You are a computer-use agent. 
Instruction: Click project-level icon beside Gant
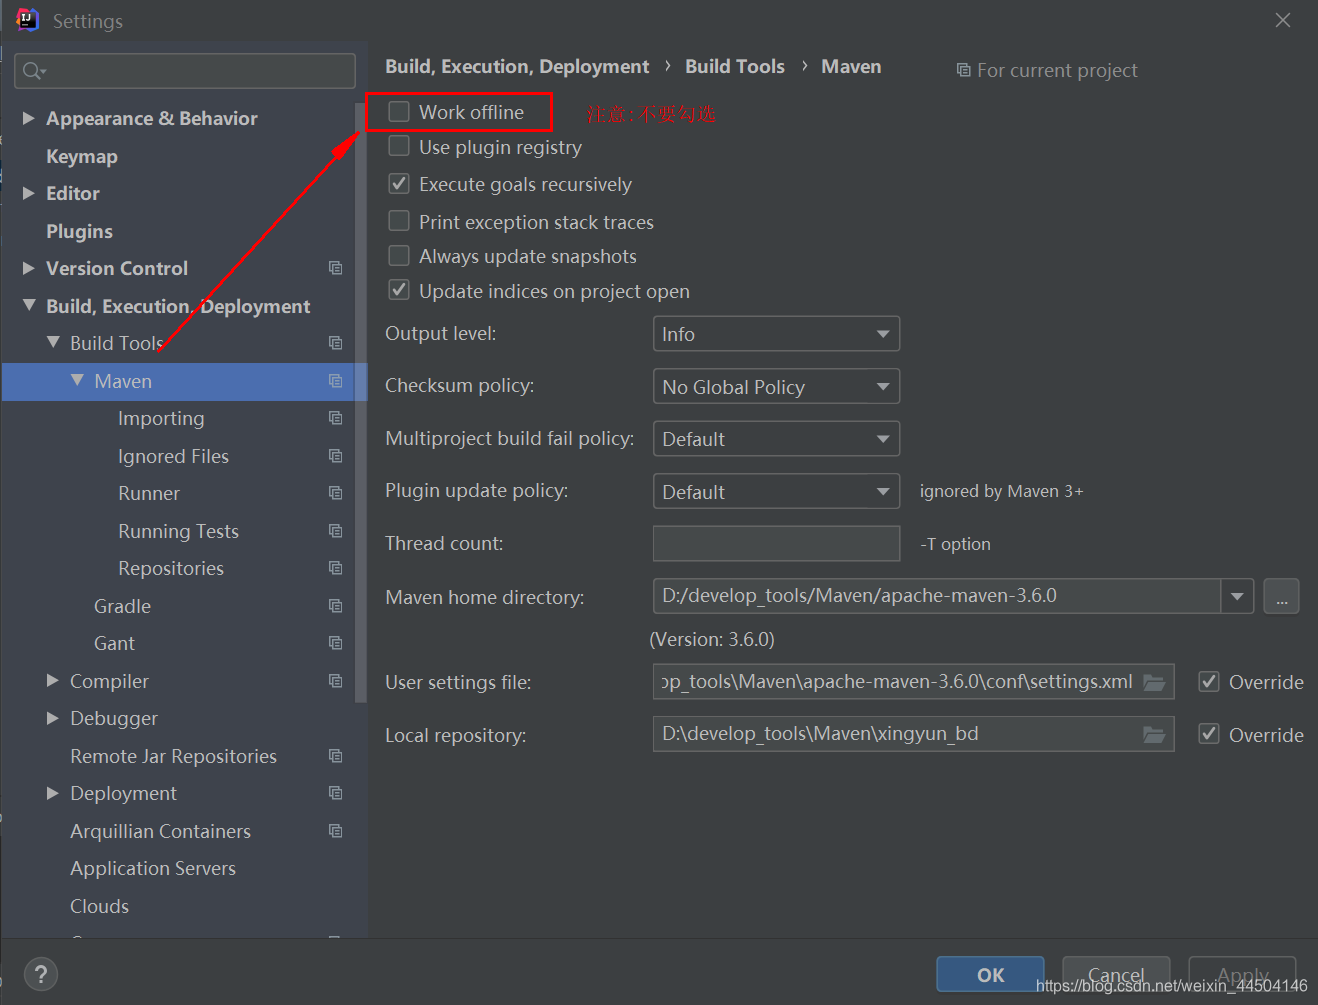(335, 643)
